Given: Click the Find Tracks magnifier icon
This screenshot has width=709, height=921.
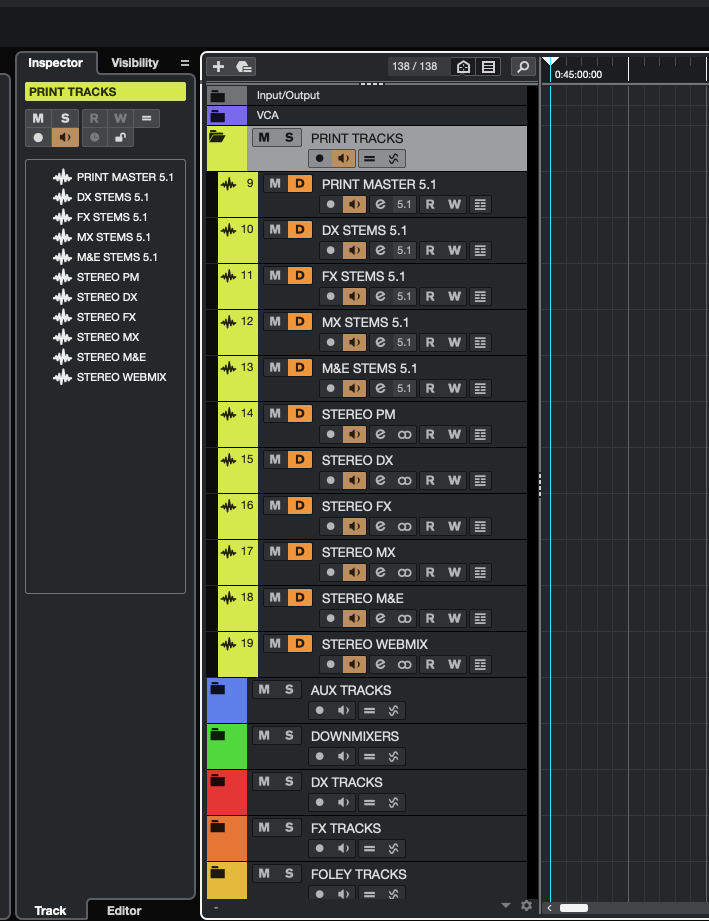Looking at the screenshot, I should (523, 66).
